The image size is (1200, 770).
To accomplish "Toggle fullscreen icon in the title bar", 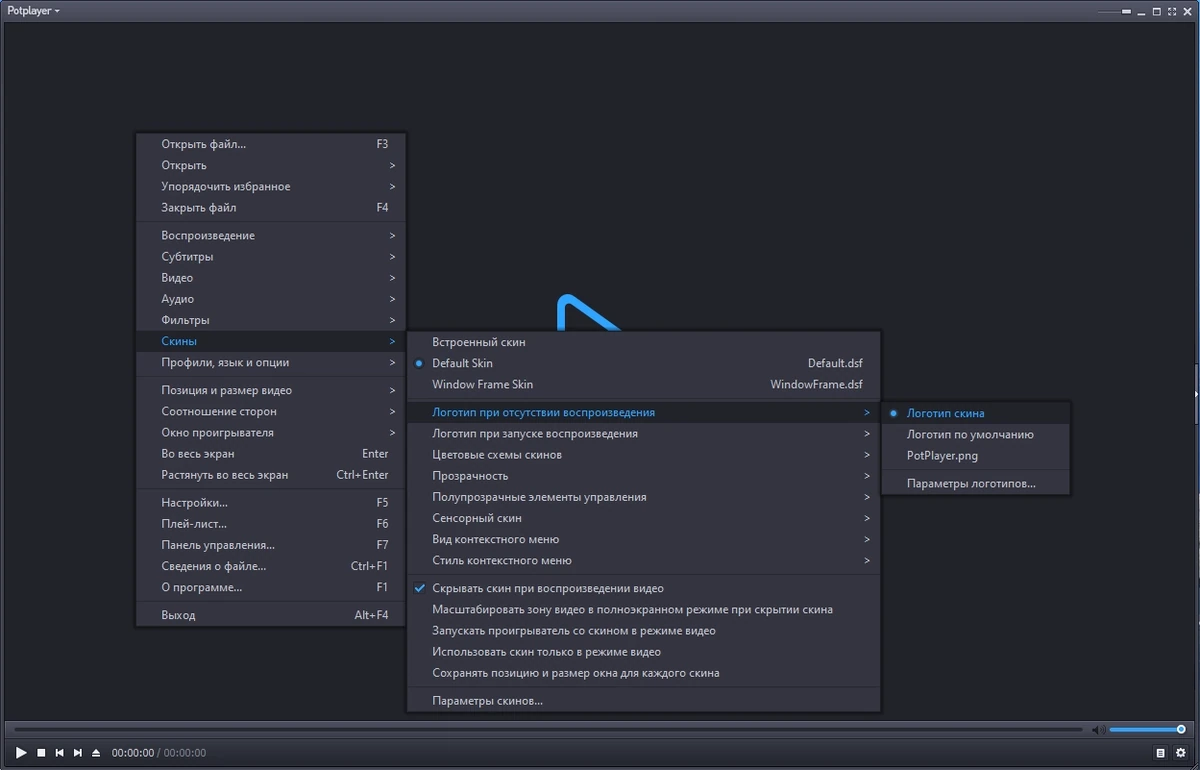I will coord(1170,11).
